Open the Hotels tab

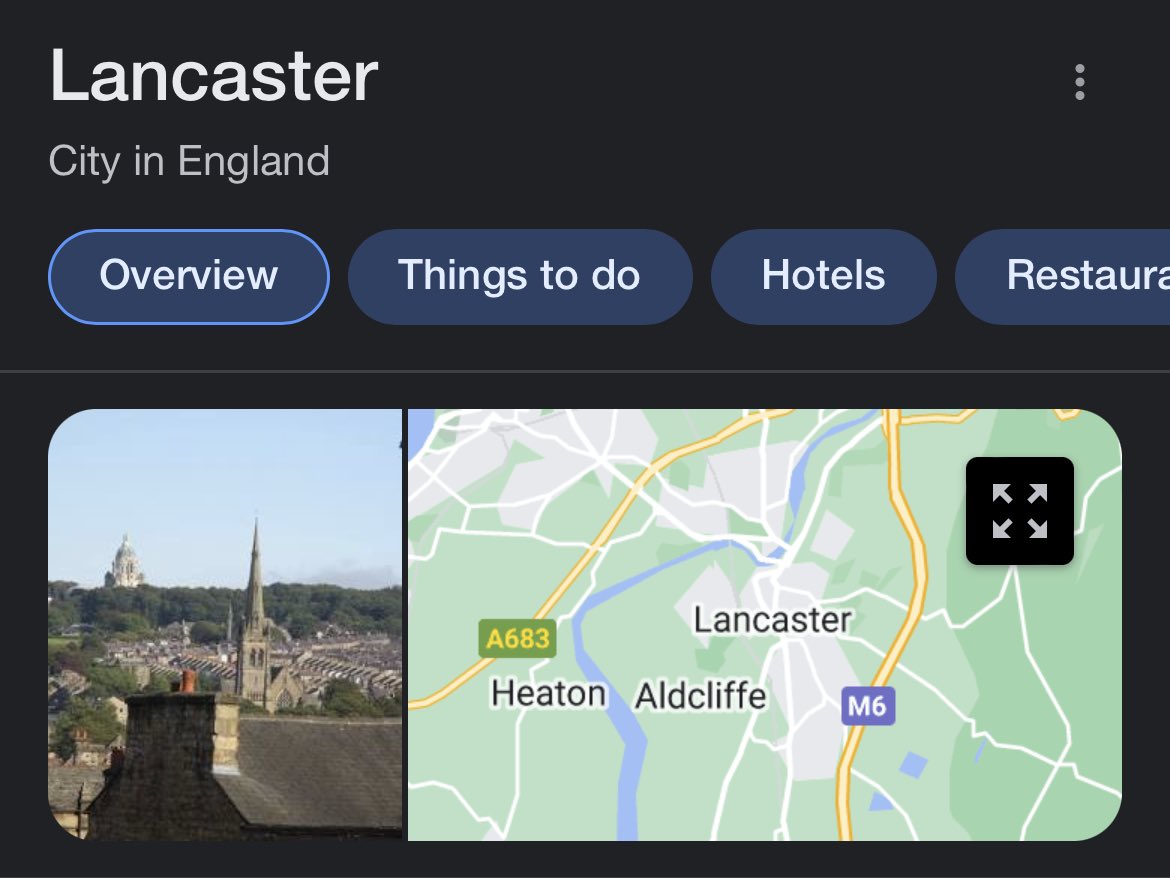[x=823, y=276]
